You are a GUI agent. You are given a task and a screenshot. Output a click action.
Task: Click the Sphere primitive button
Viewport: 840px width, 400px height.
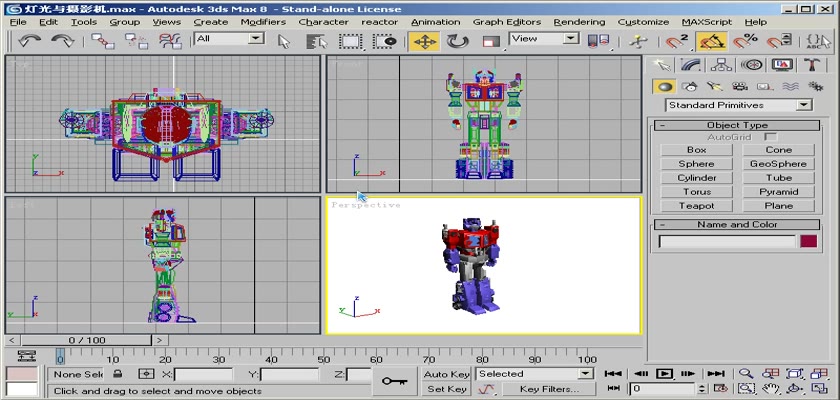[696, 164]
